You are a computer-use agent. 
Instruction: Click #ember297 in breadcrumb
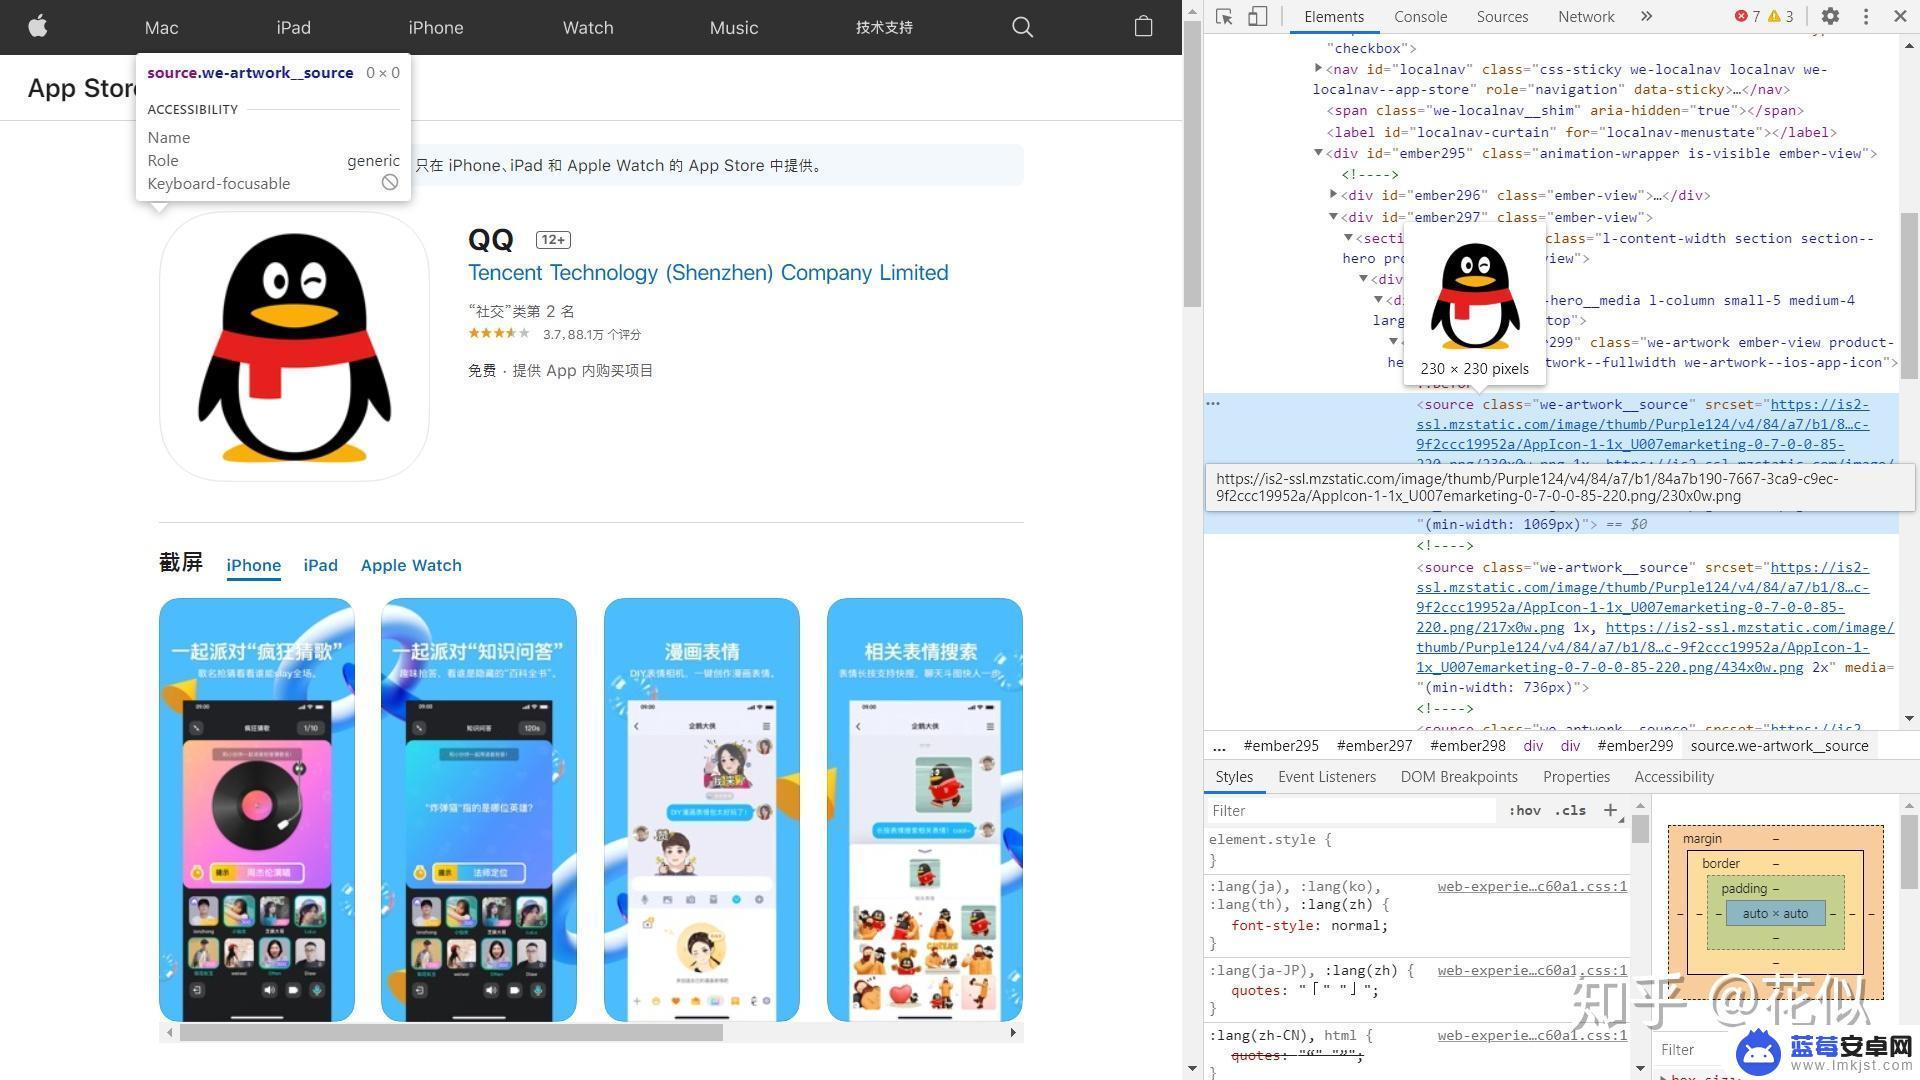[1374, 746]
